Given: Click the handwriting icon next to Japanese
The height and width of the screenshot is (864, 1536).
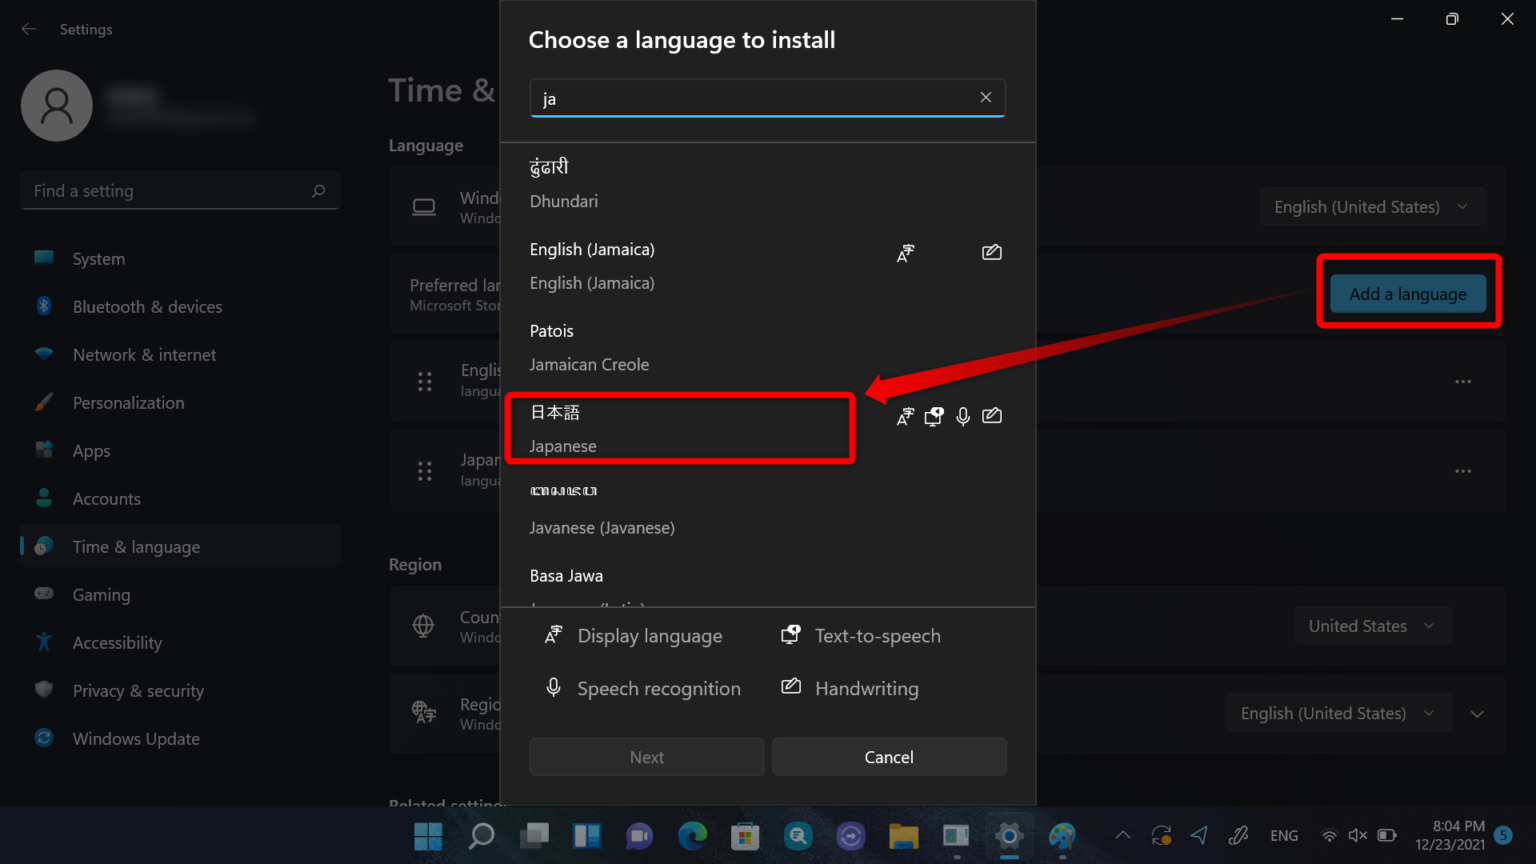Looking at the screenshot, I should (x=992, y=416).
